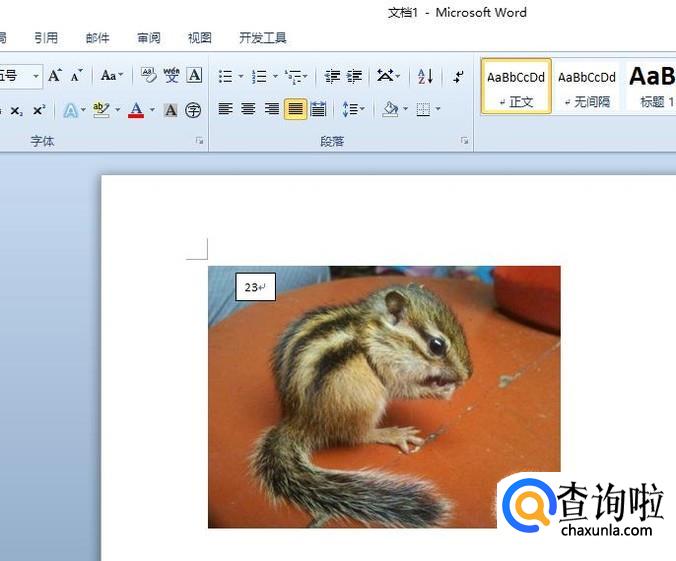Toggle left text alignment
676x561 pixels.
[x=225, y=109]
